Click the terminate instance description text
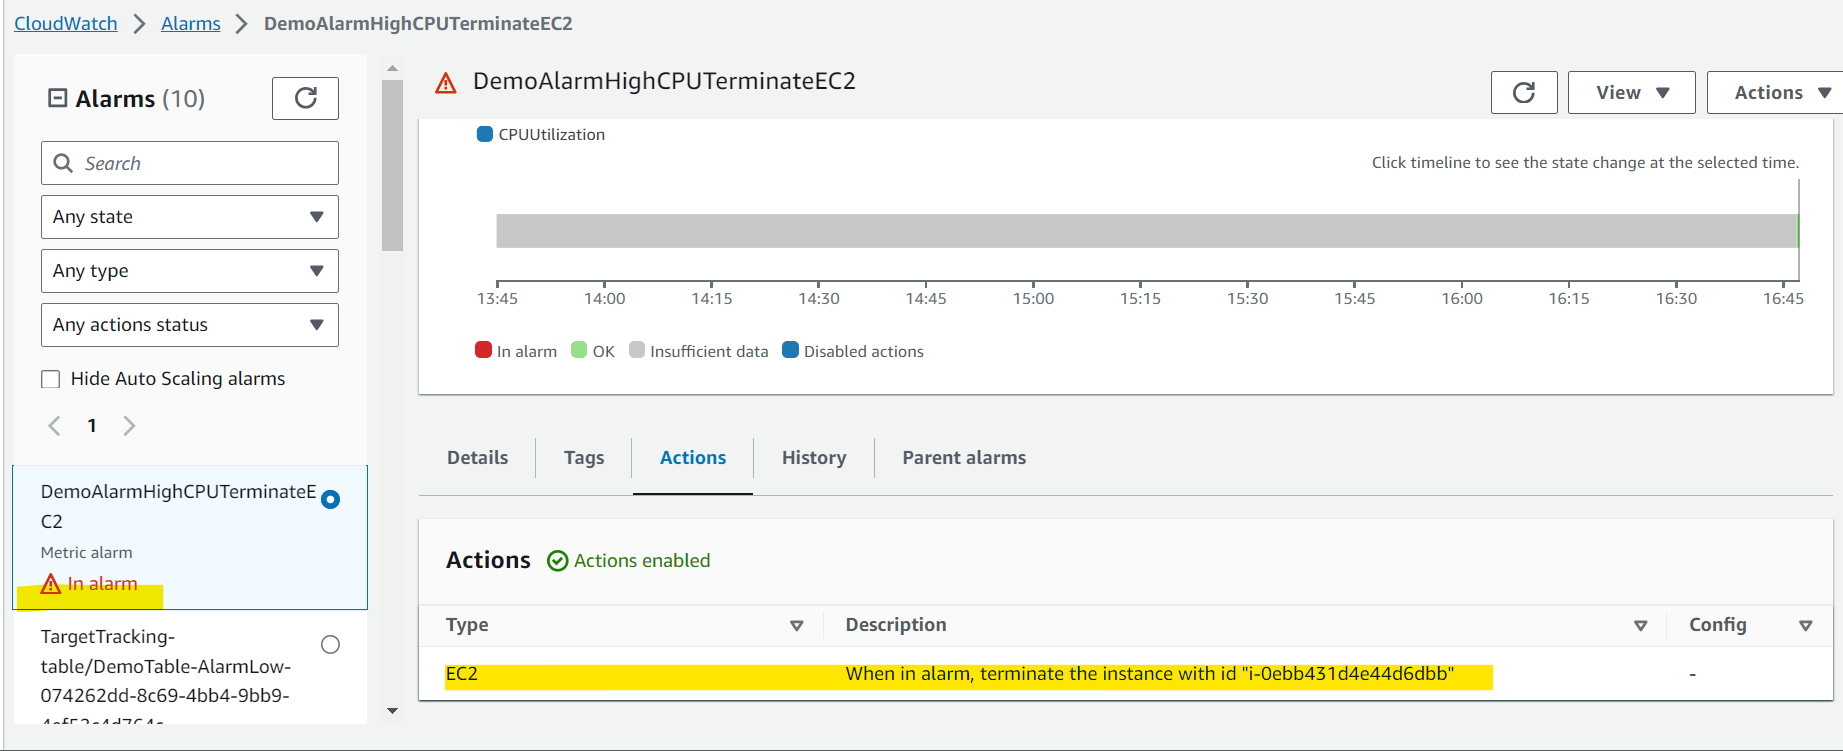Image resolution: width=1843 pixels, height=751 pixels. (1150, 674)
